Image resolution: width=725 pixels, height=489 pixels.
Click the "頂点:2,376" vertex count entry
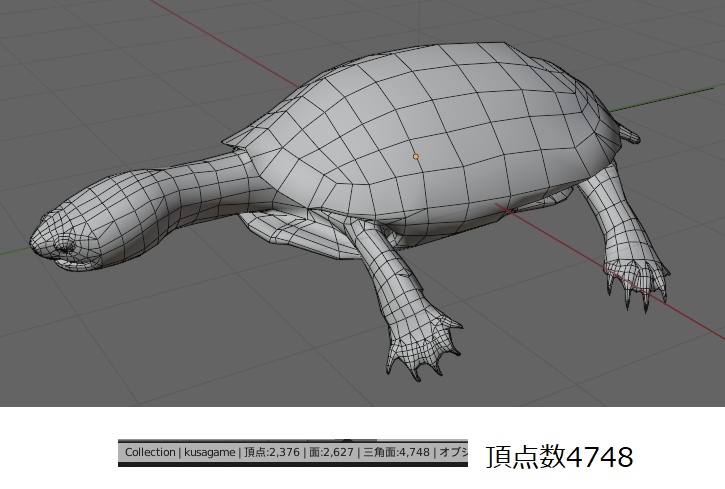click(272, 452)
